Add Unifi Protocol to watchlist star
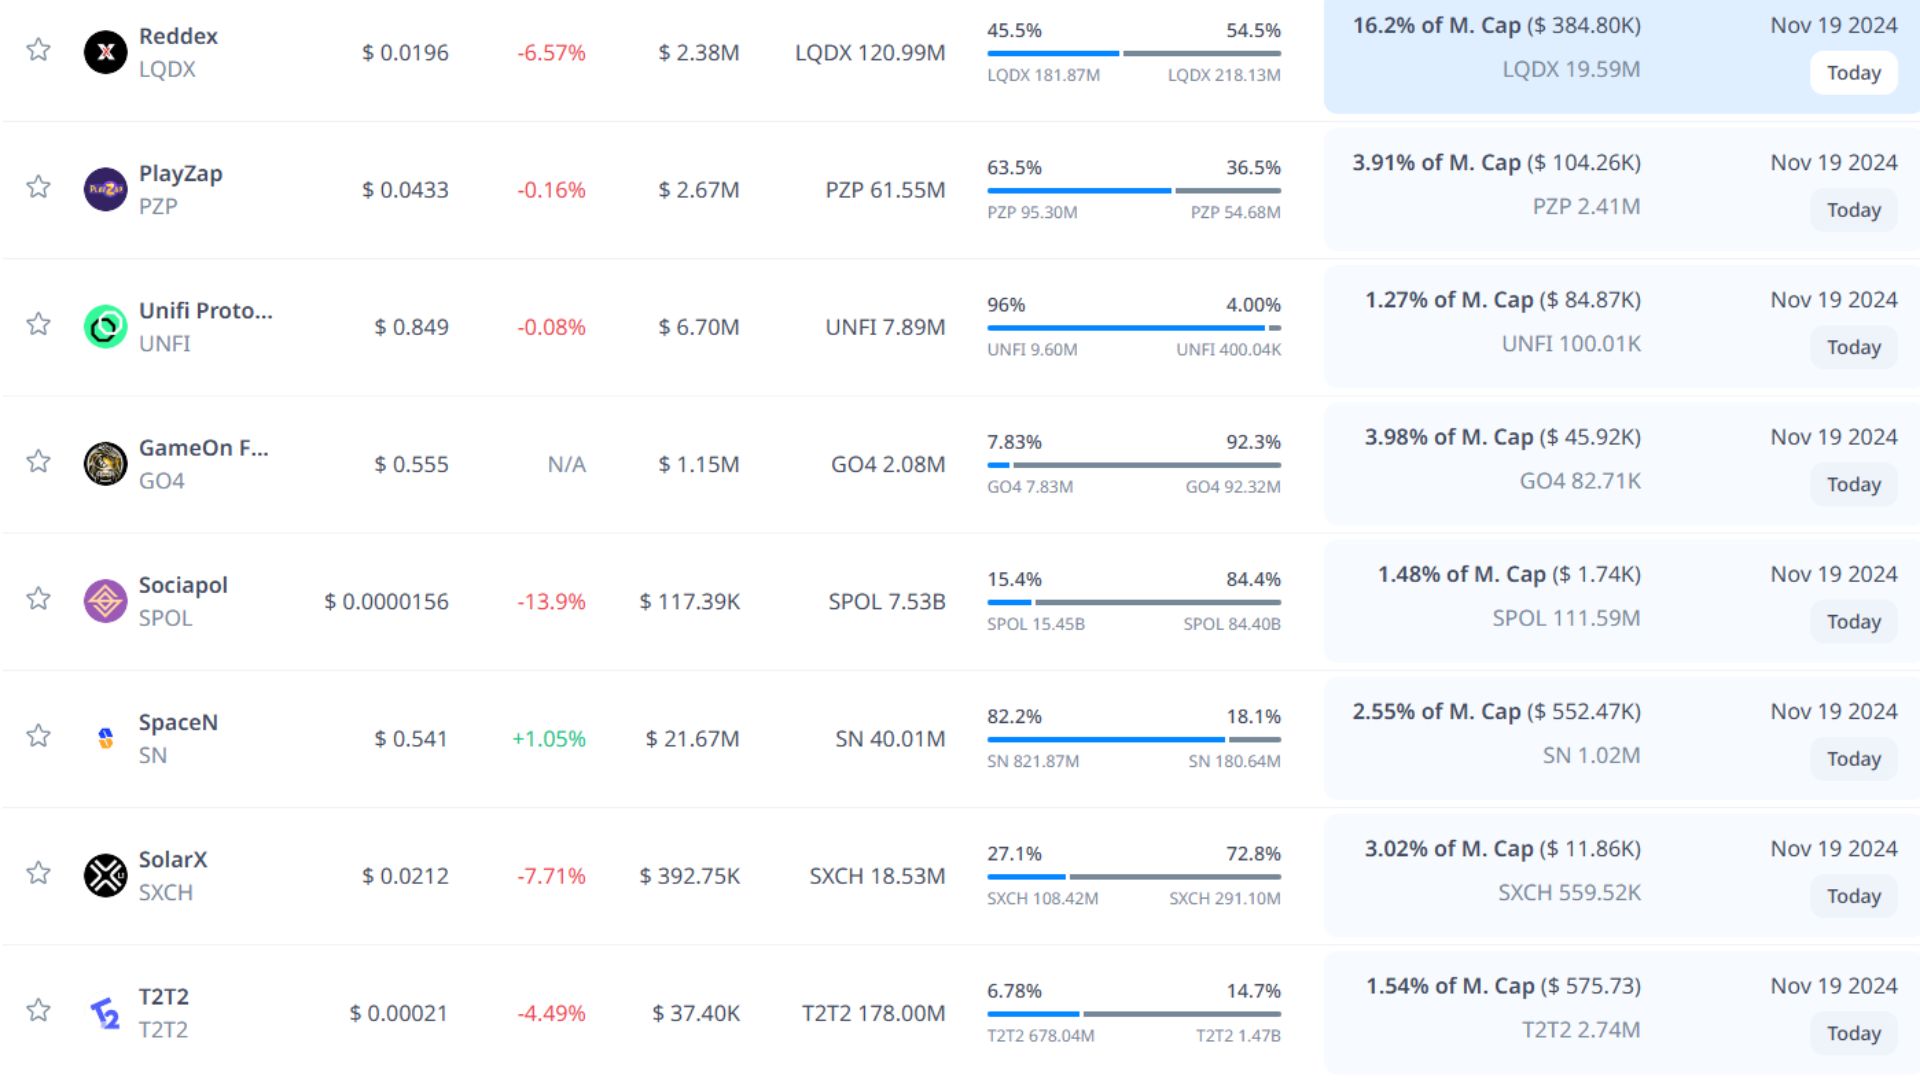 tap(38, 323)
